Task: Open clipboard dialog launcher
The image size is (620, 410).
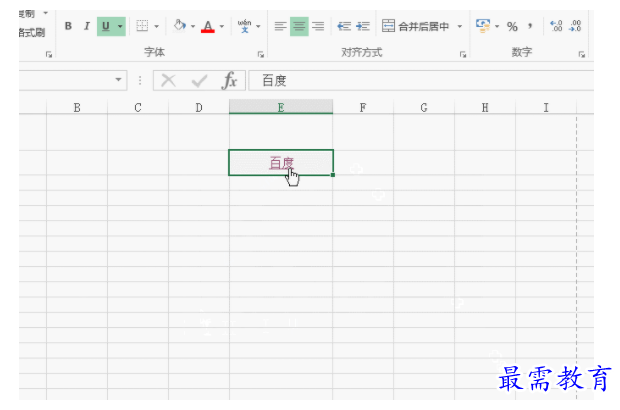Action: [49, 54]
